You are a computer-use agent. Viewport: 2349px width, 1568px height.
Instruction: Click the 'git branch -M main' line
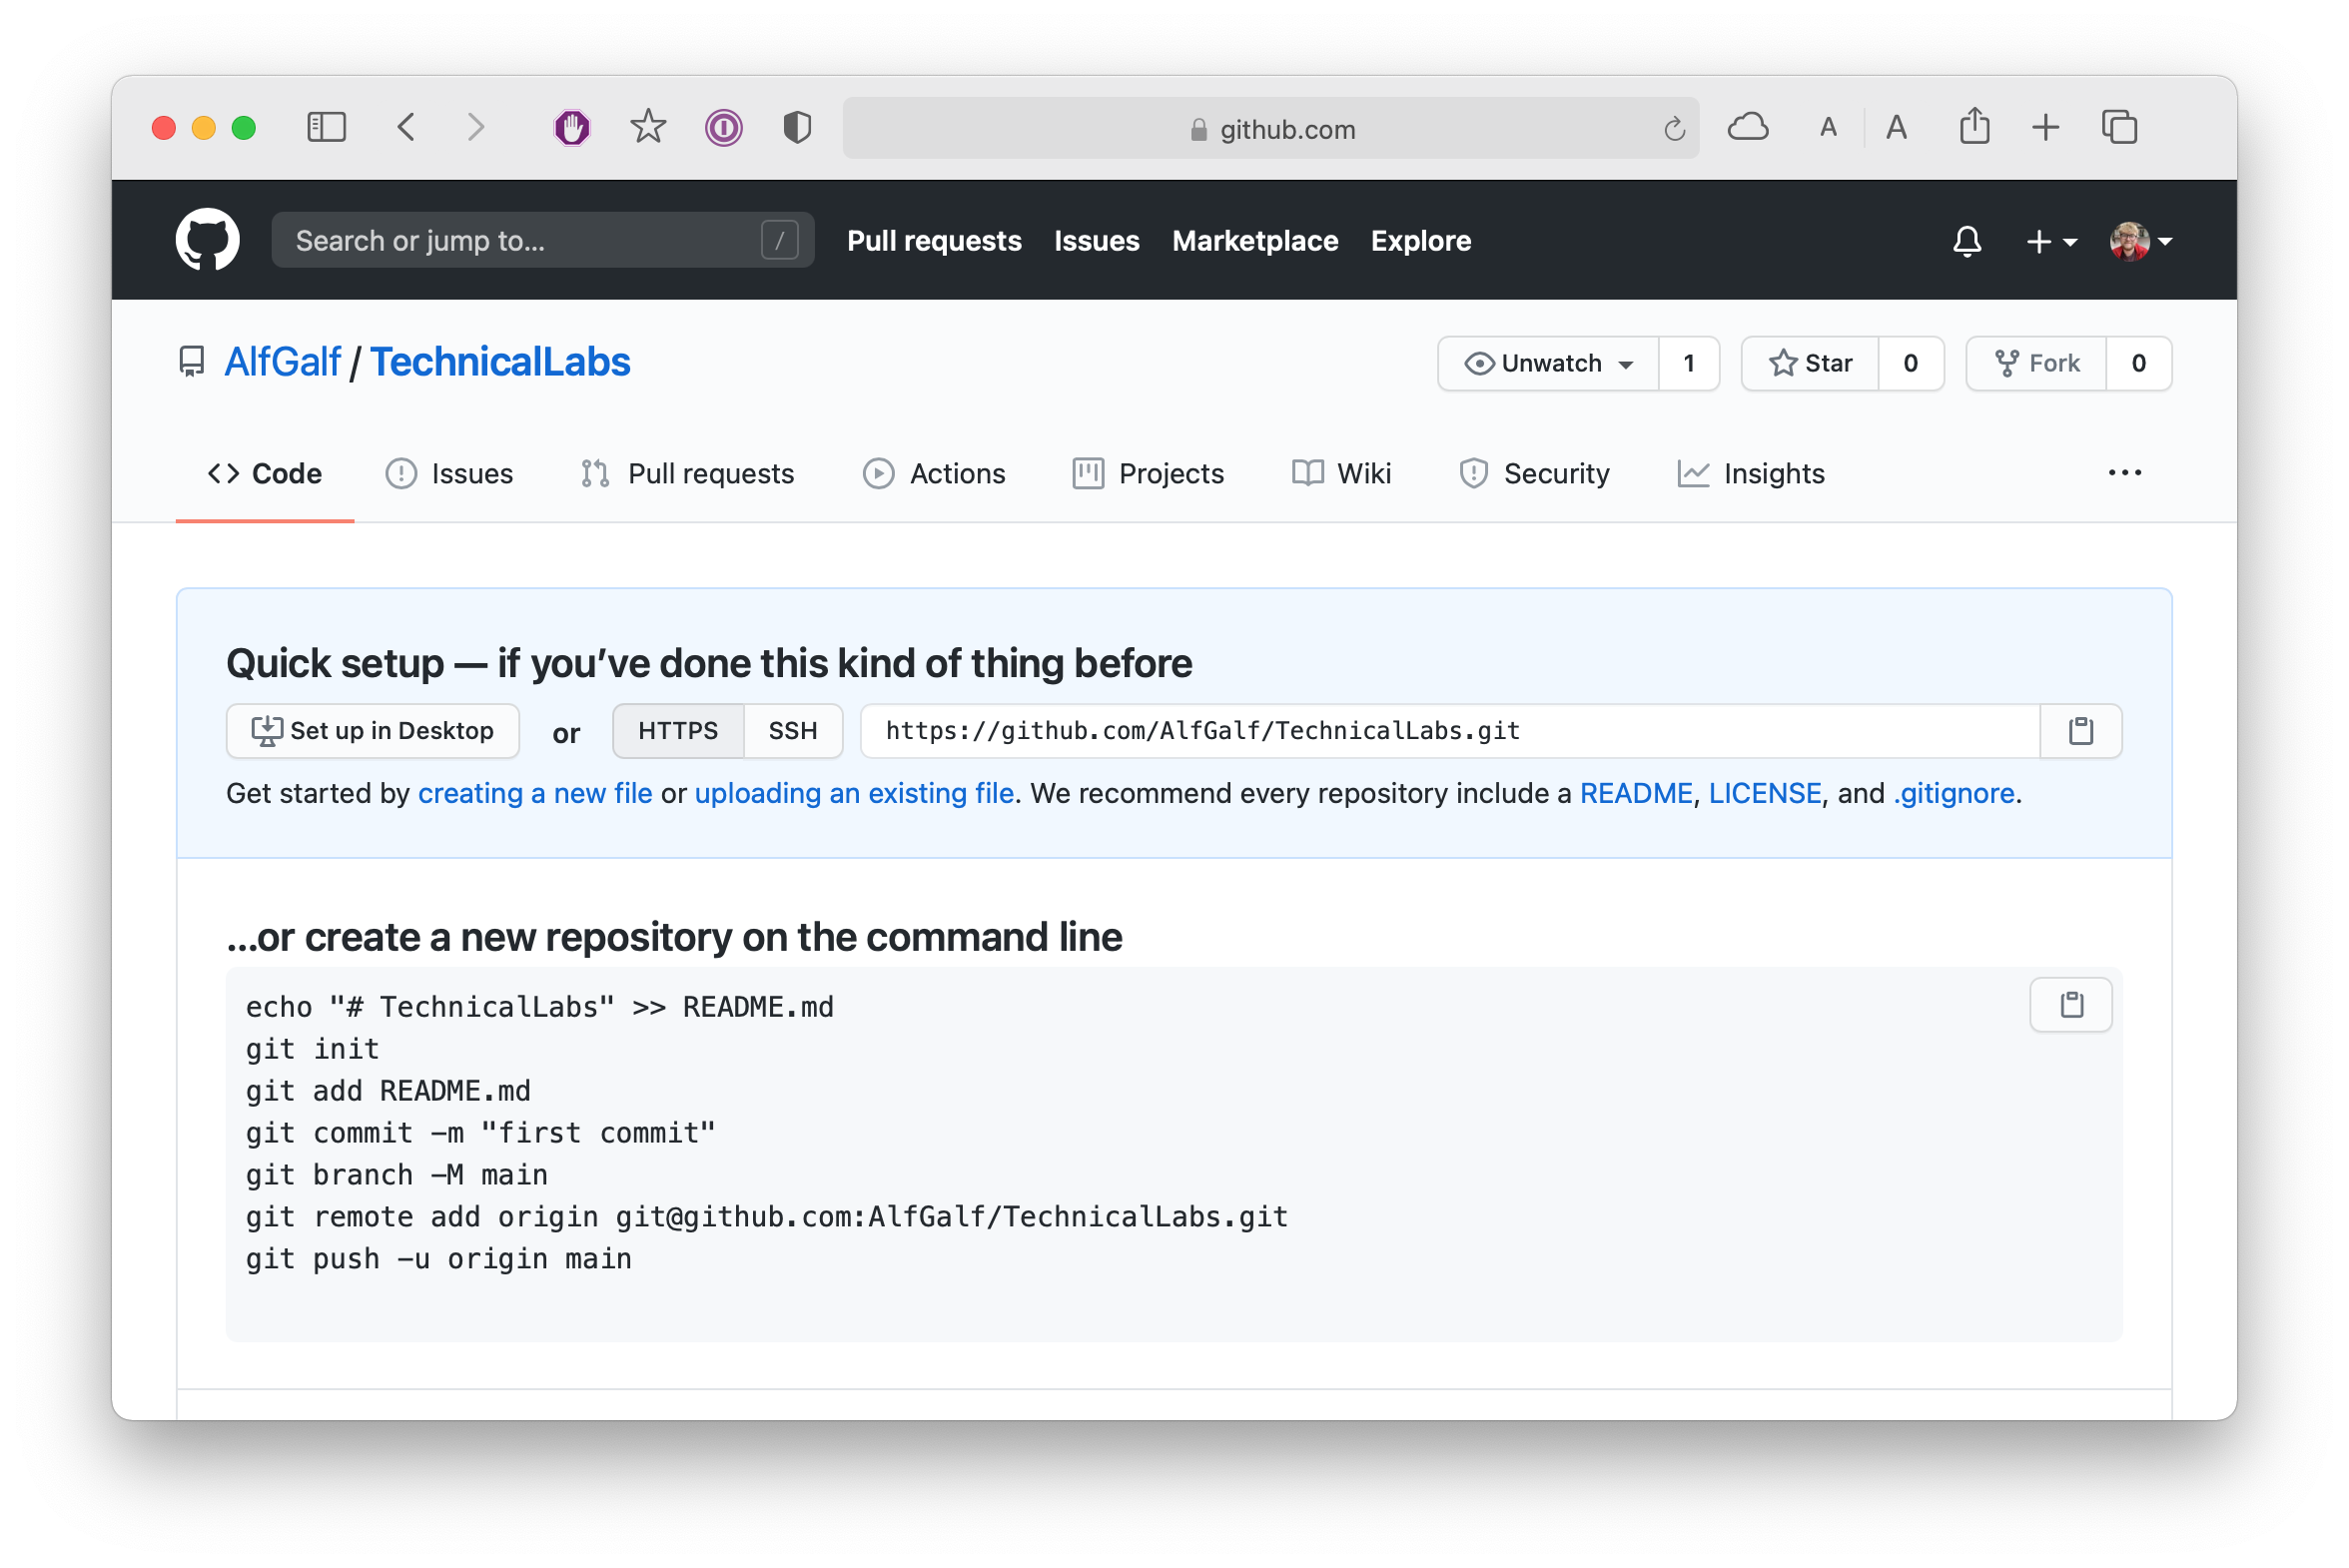coord(397,1175)
